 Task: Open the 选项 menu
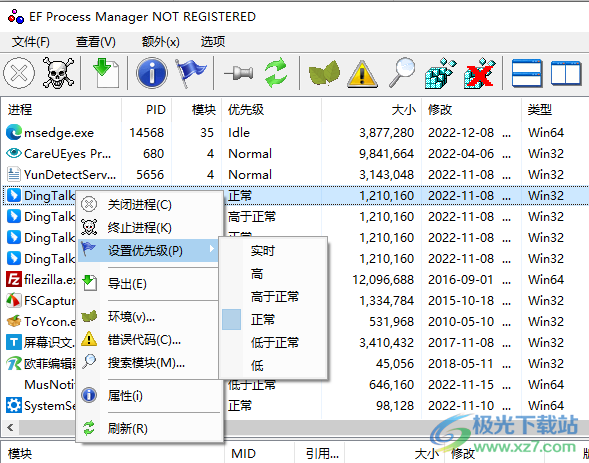[213, 41]
